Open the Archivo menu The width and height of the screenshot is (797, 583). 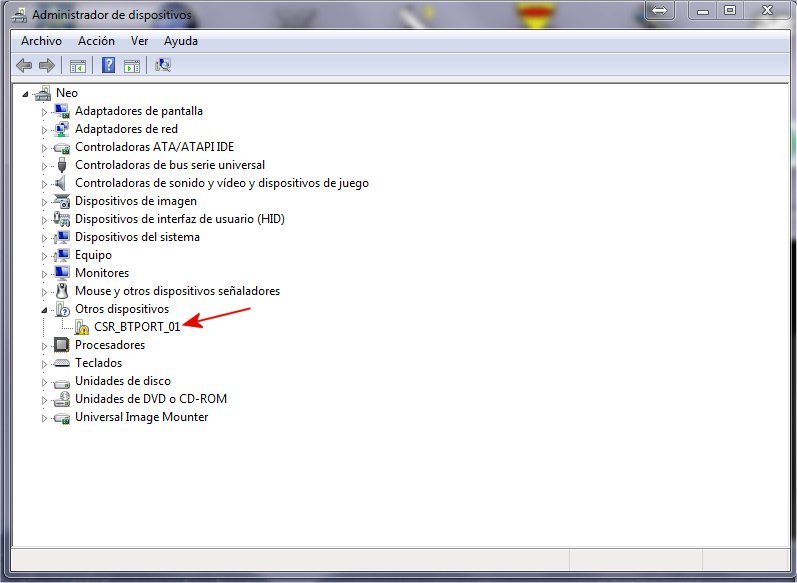41,41
